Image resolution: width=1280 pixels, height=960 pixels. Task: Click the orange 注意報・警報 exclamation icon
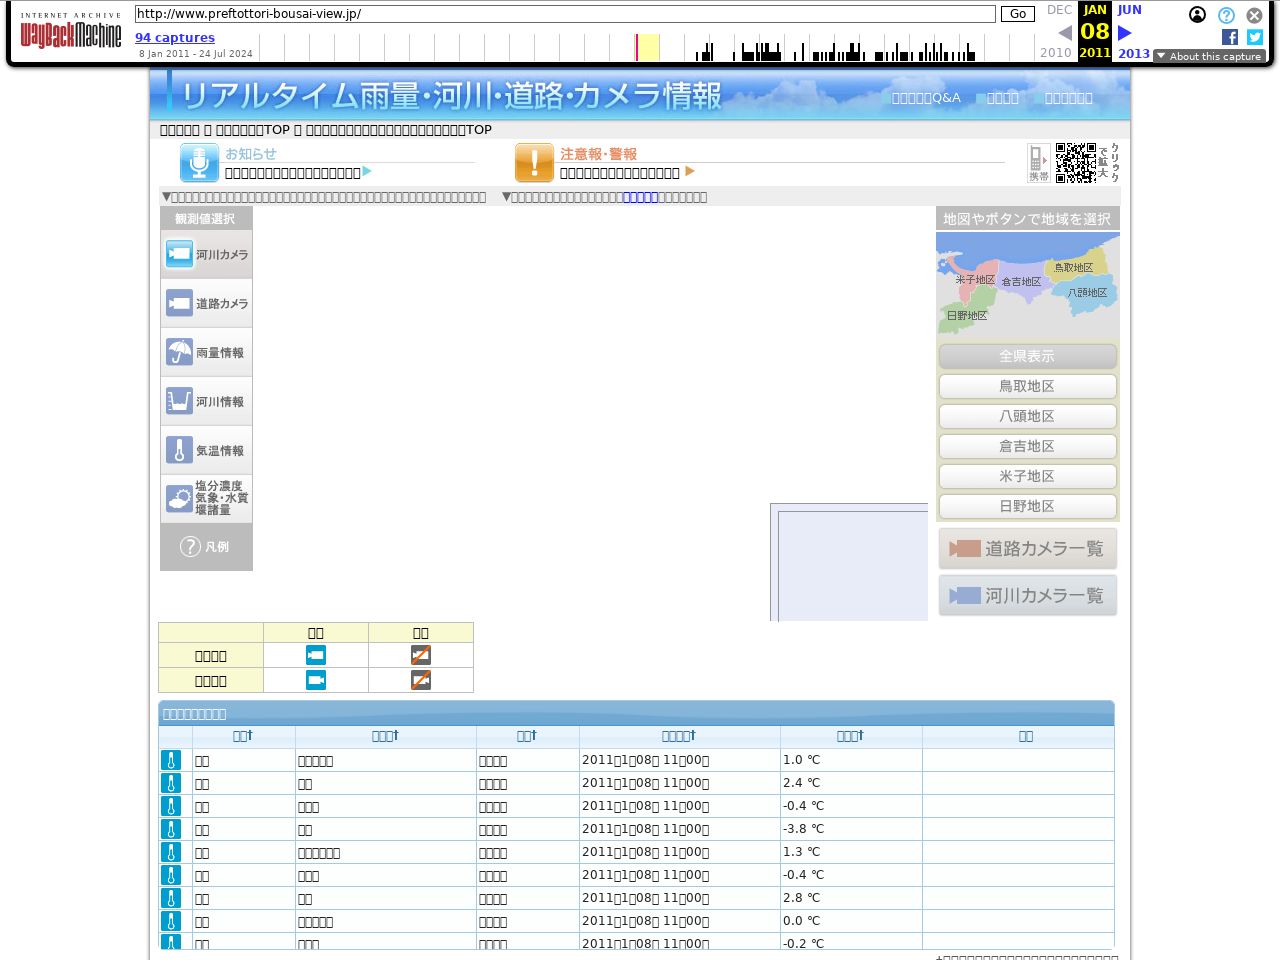(534, 163)
